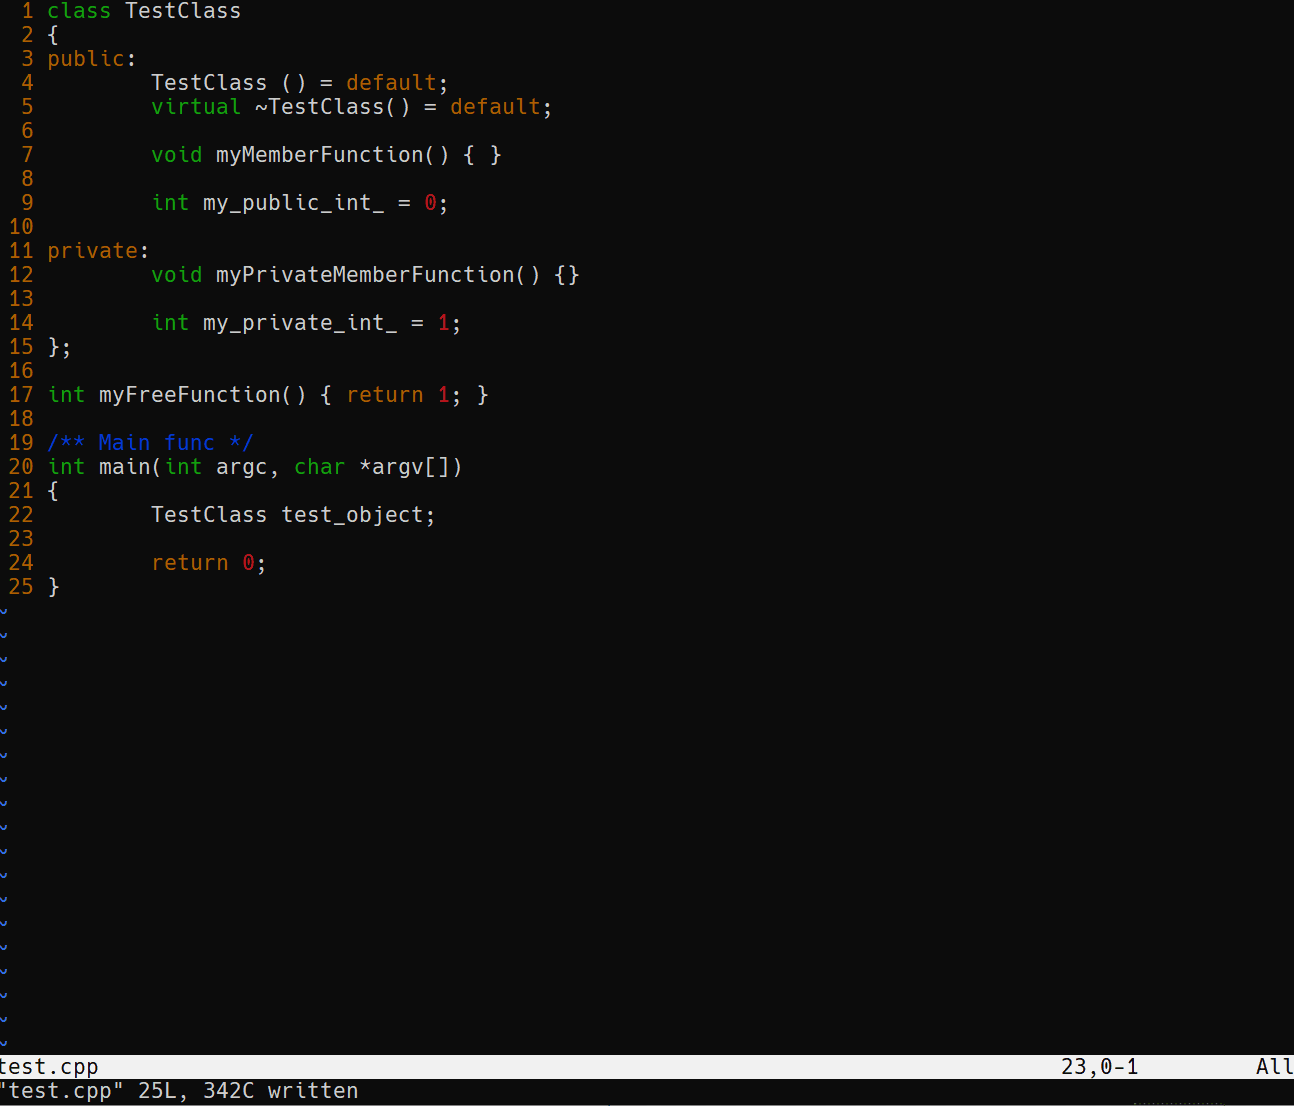
Task: Place cursor on my_public_int_ variable
Action: pos(292,202)
